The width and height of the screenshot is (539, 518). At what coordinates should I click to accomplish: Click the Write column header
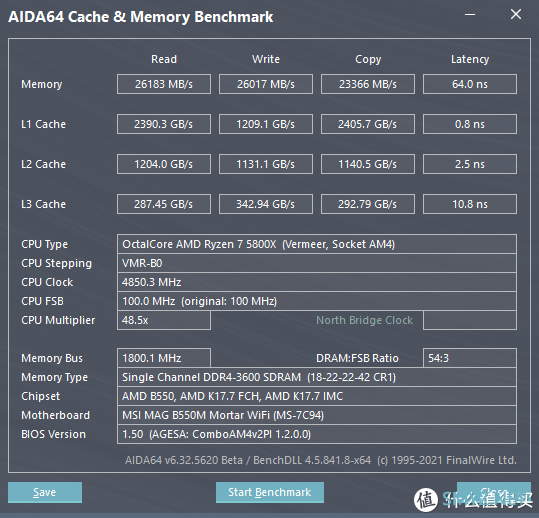tap(266, 59)
